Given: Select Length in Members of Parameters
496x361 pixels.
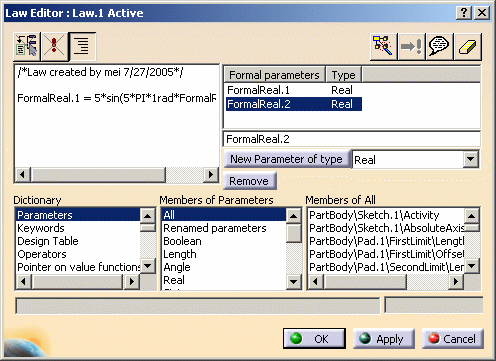Looking at the screenshot, I should 180,254.
